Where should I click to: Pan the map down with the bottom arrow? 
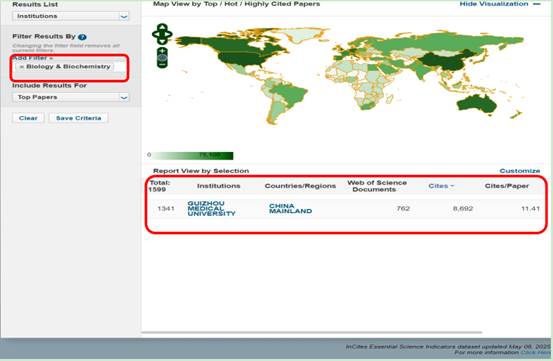(162, 41)
